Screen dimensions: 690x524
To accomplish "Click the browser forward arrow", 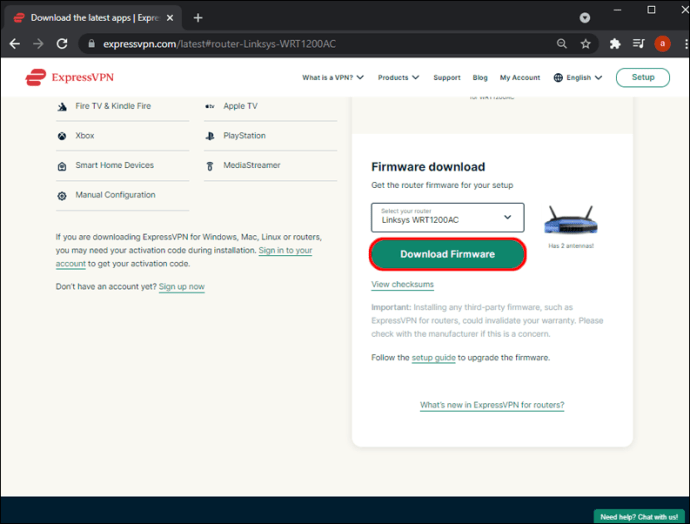I will 38,44.
